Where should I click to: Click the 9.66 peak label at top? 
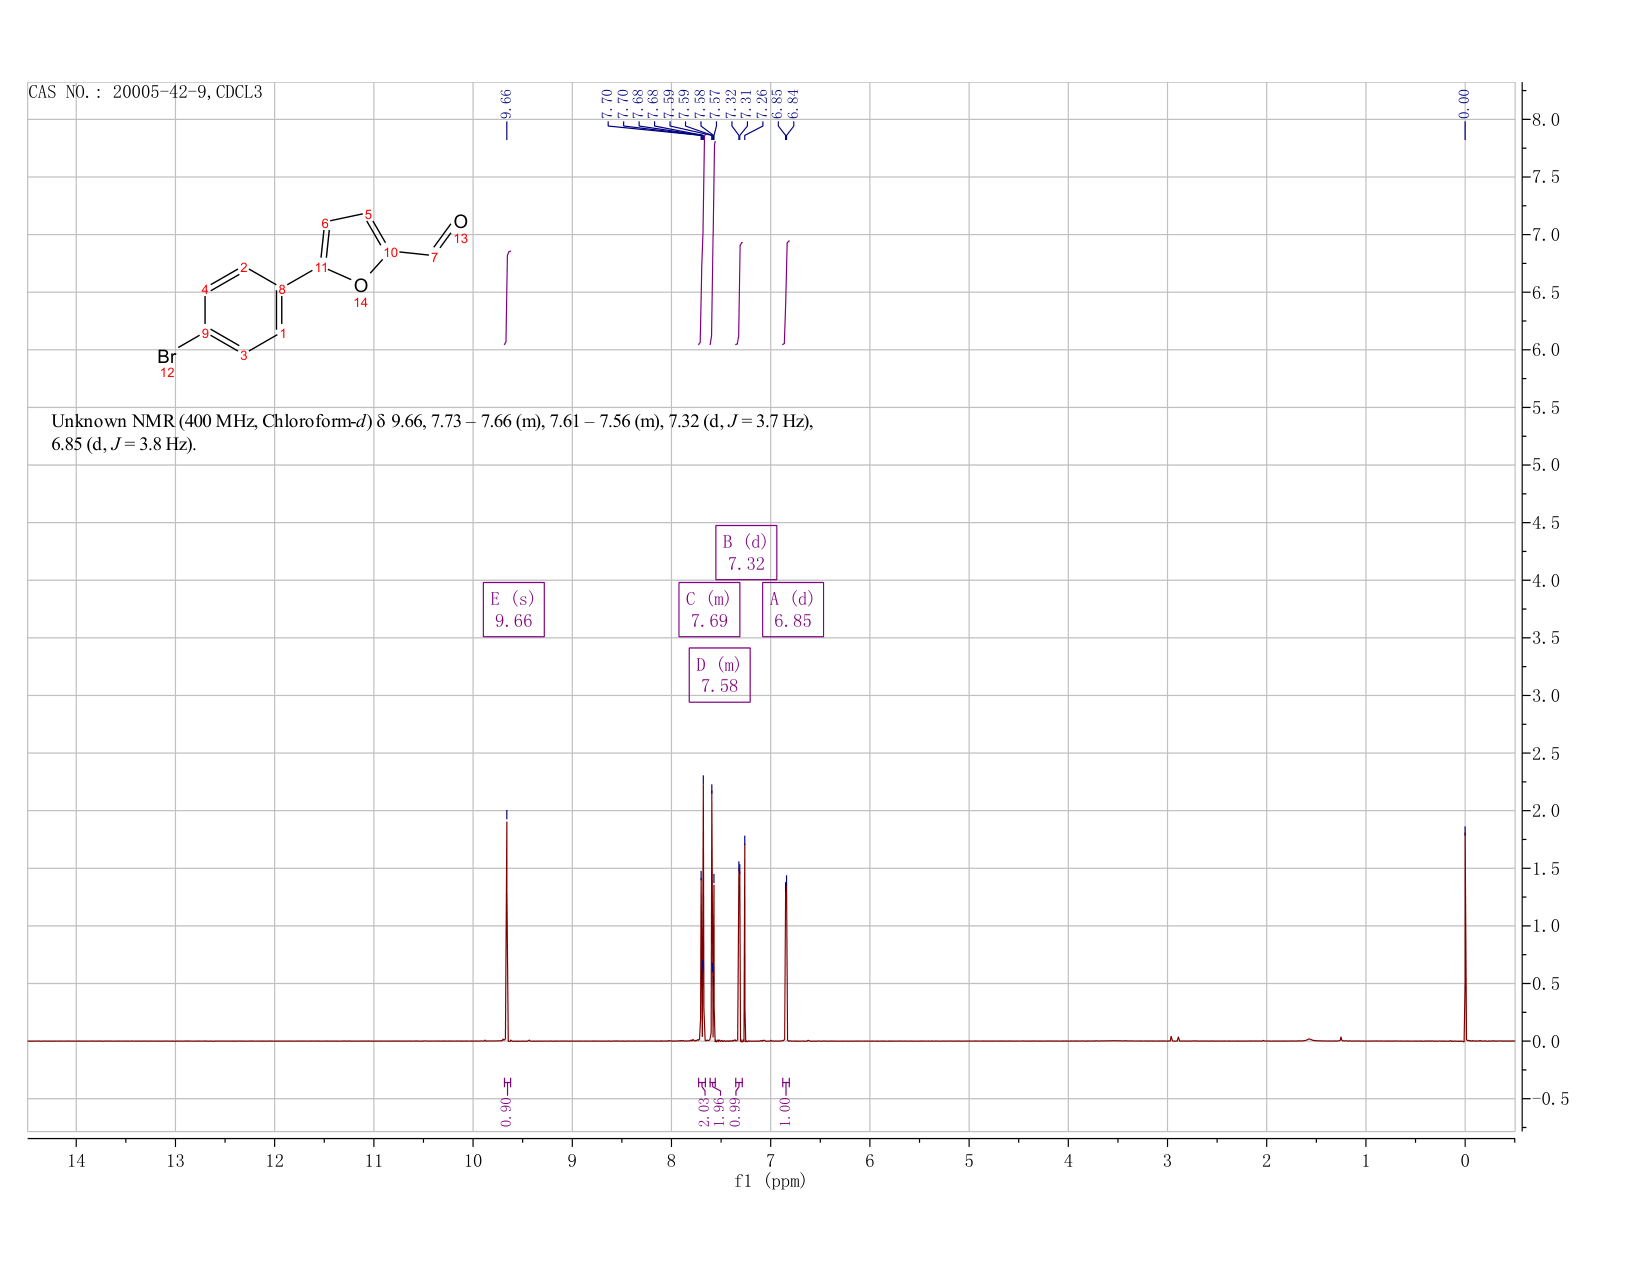click(506, 102)
